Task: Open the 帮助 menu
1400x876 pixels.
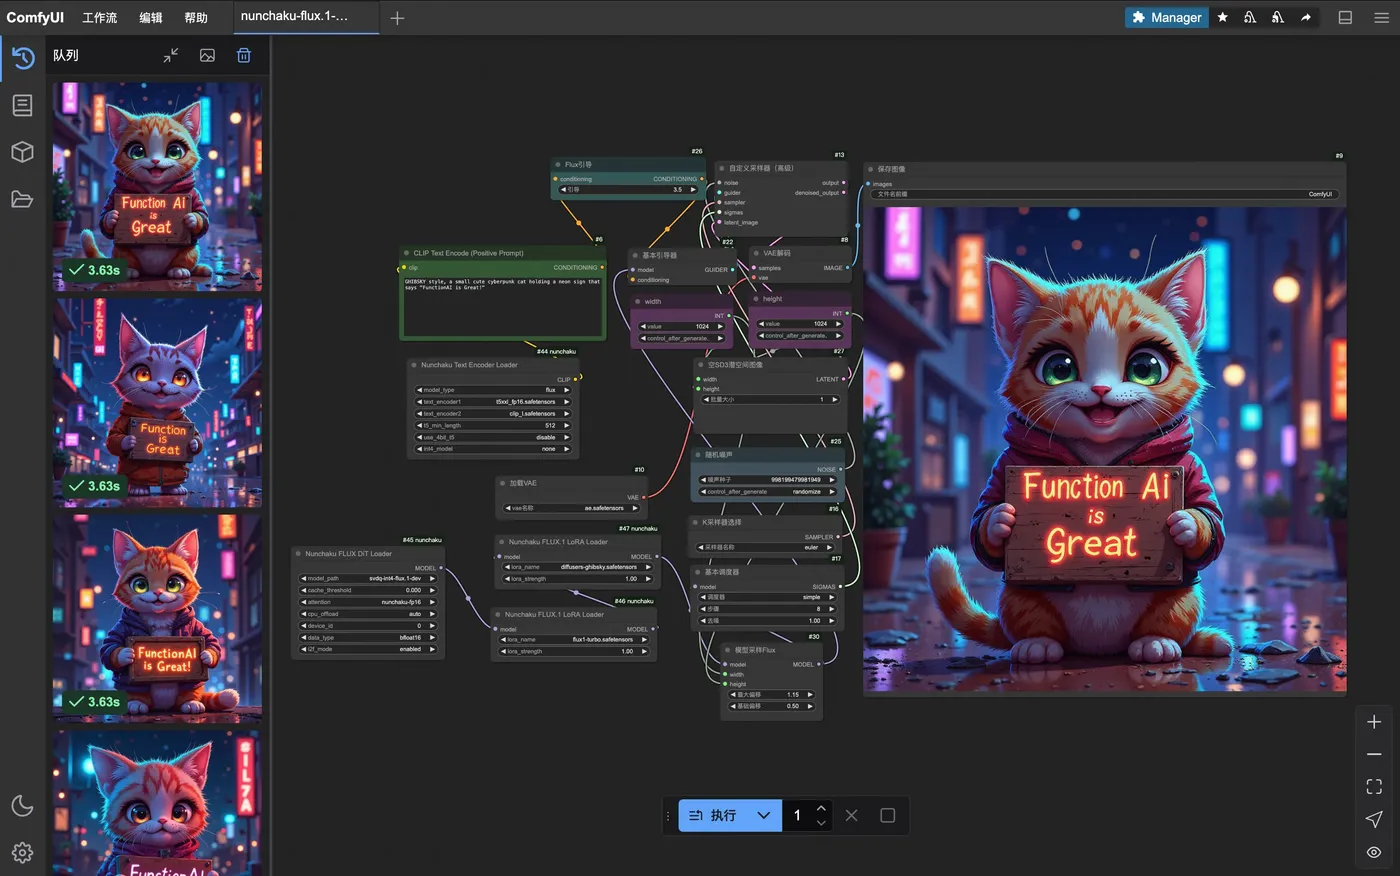Action: (x=196, y=17)
